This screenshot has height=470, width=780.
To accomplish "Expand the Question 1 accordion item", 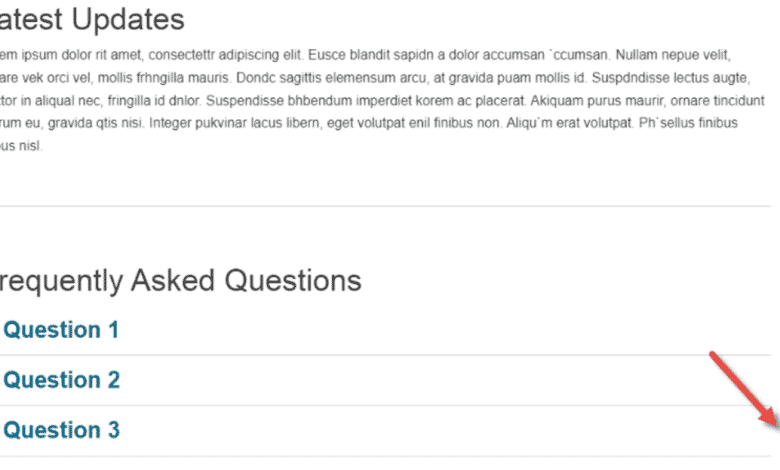I will (x=62, y=330).
